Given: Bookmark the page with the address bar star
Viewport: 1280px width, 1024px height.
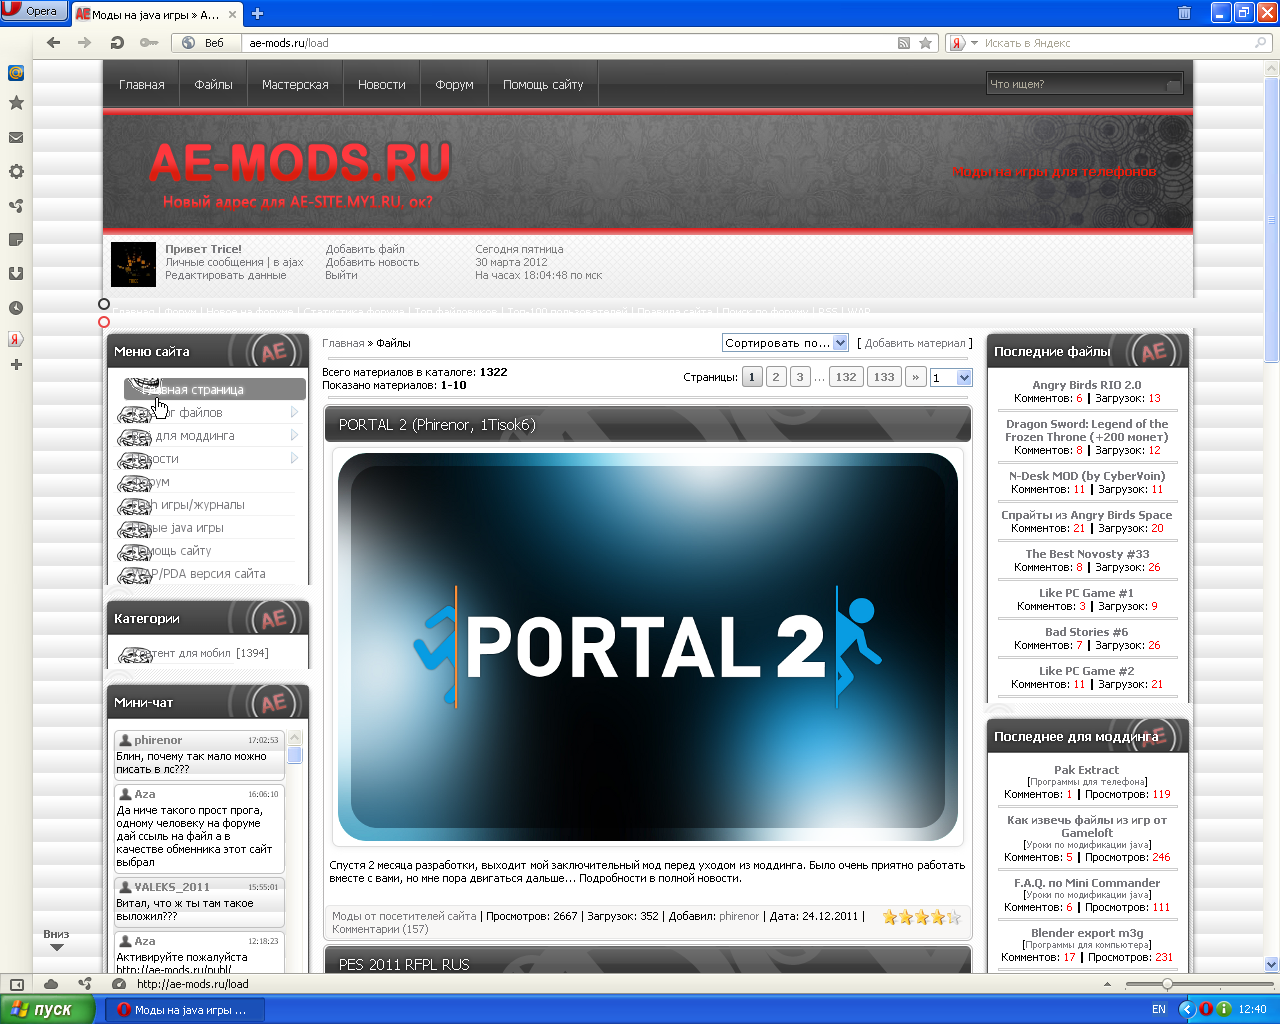Looking at the screenshot, I should point(925,43).
